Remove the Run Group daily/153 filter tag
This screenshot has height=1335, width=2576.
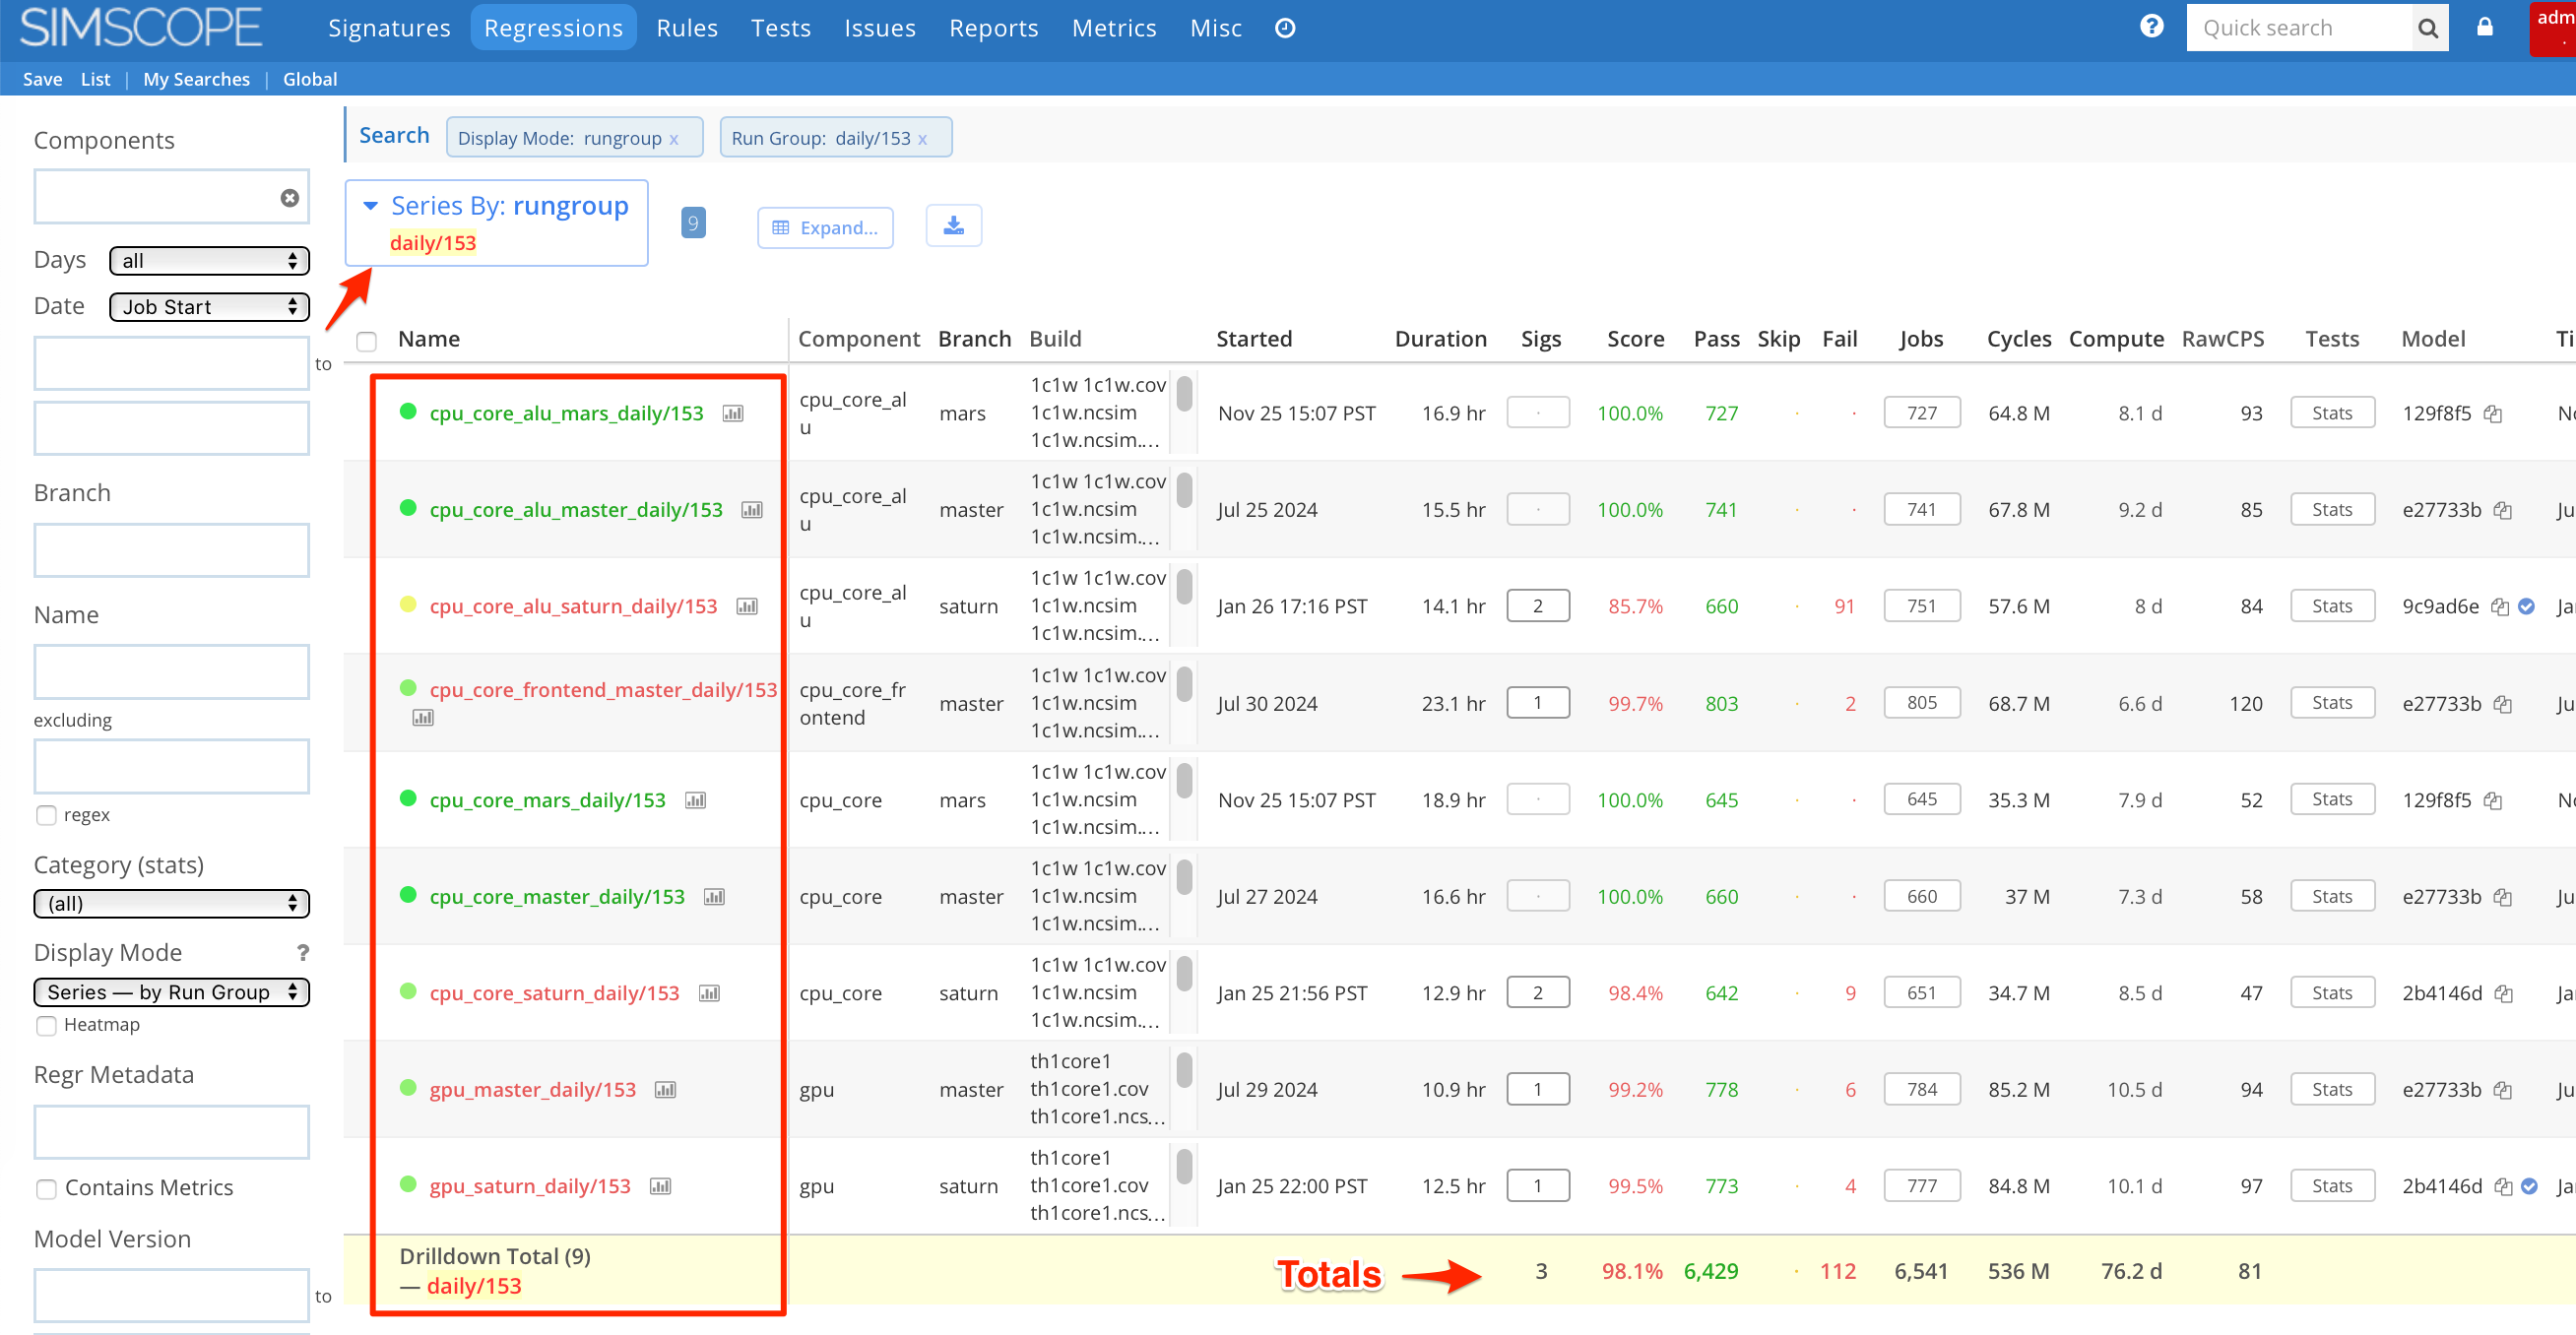click(x=922, y=139)
